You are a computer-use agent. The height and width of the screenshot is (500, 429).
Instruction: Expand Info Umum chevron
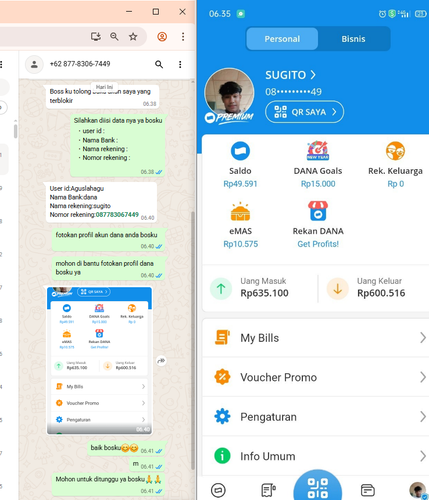click(x=423, y=456)
